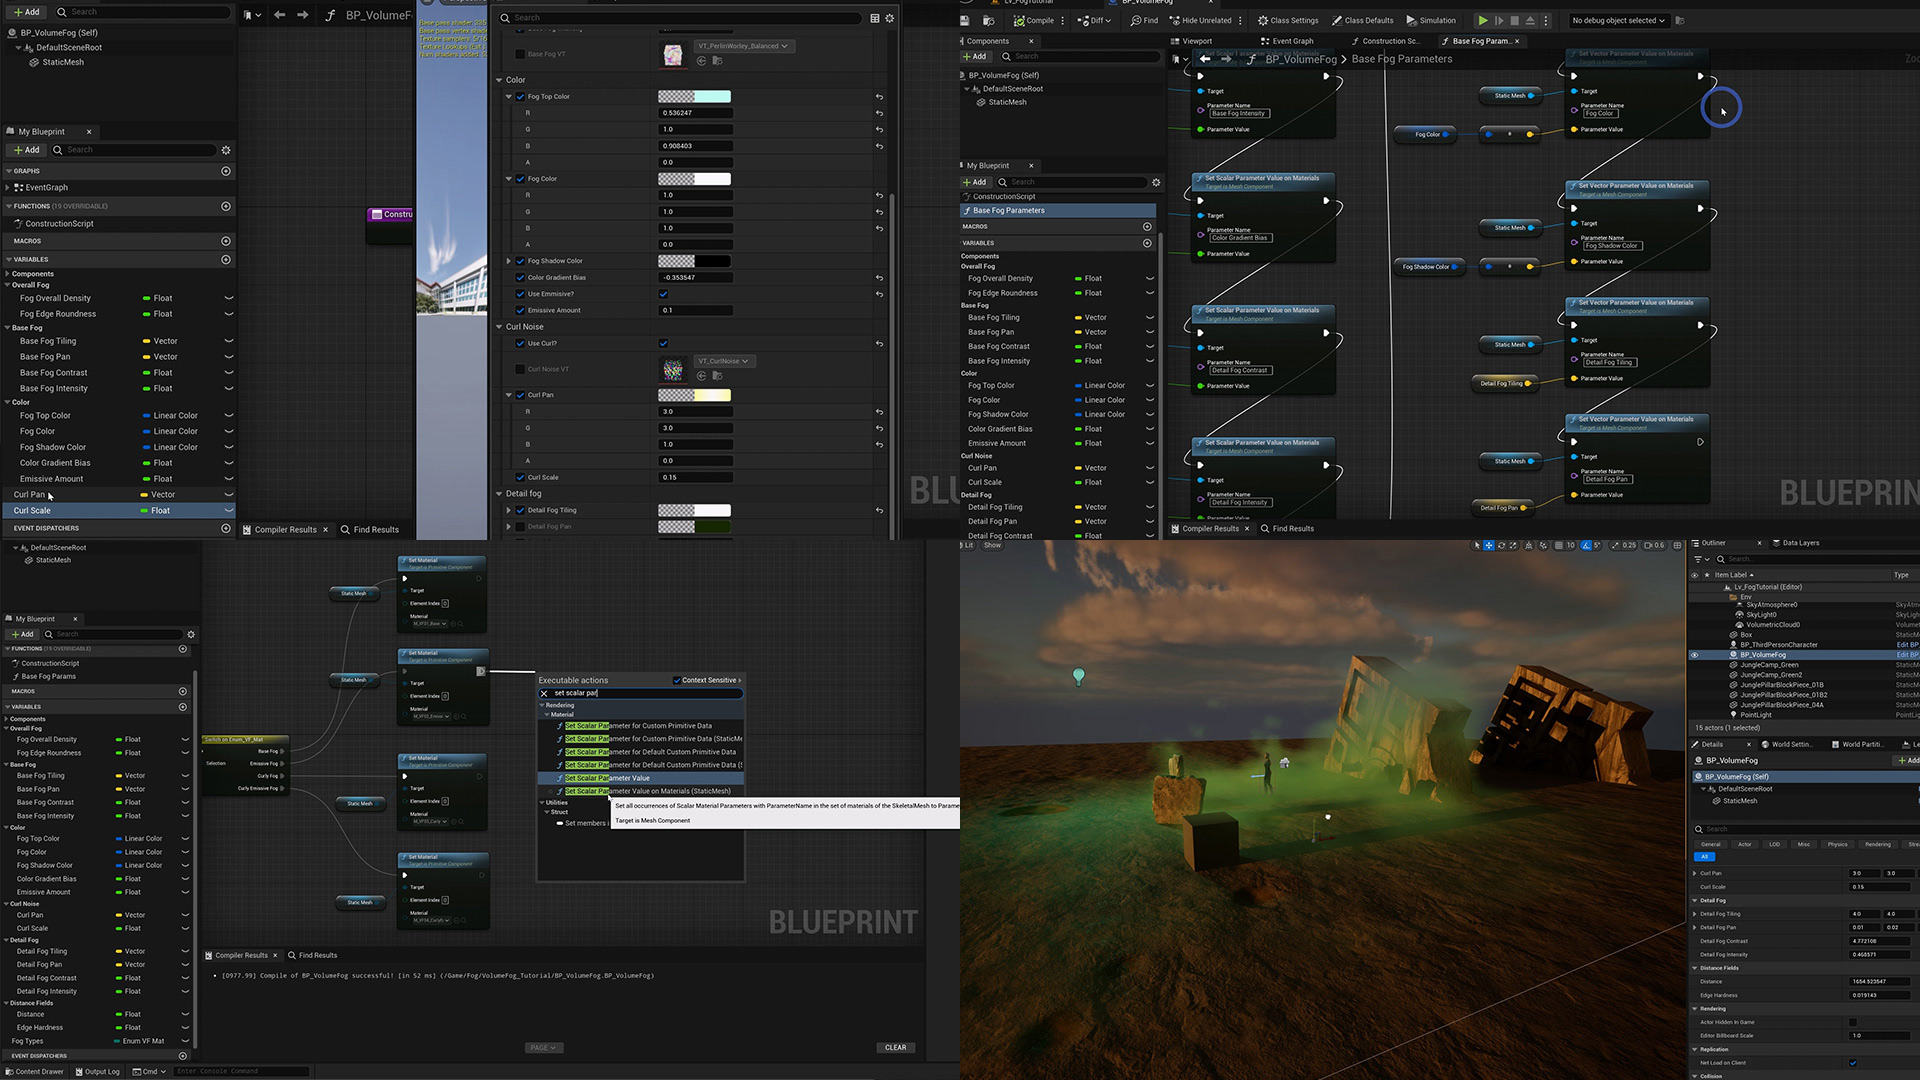Collapse the Curl Noise section

[x=500, y=327]
